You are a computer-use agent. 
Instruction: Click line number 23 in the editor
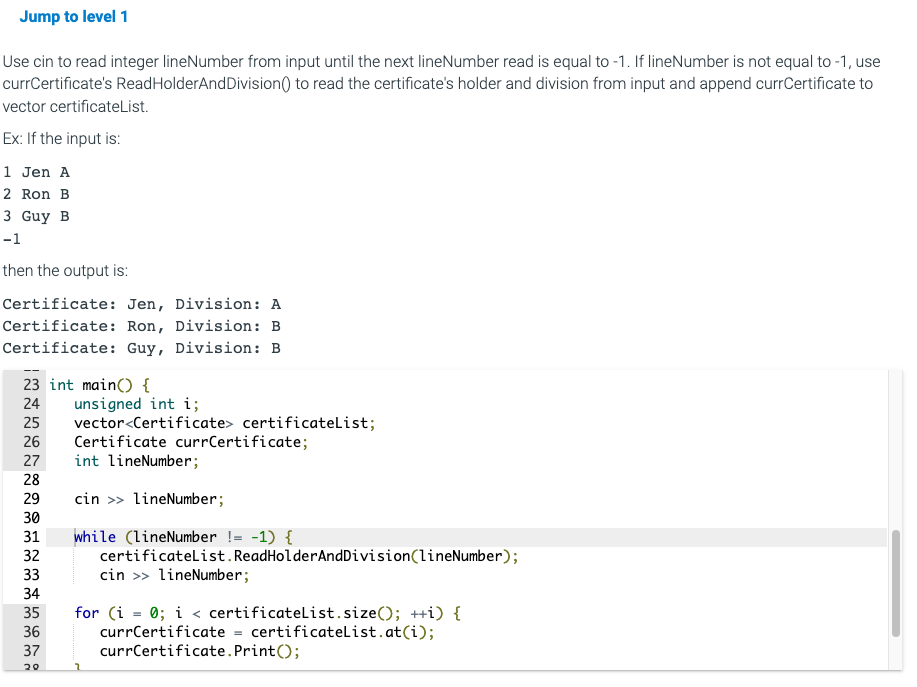(31, 384)
